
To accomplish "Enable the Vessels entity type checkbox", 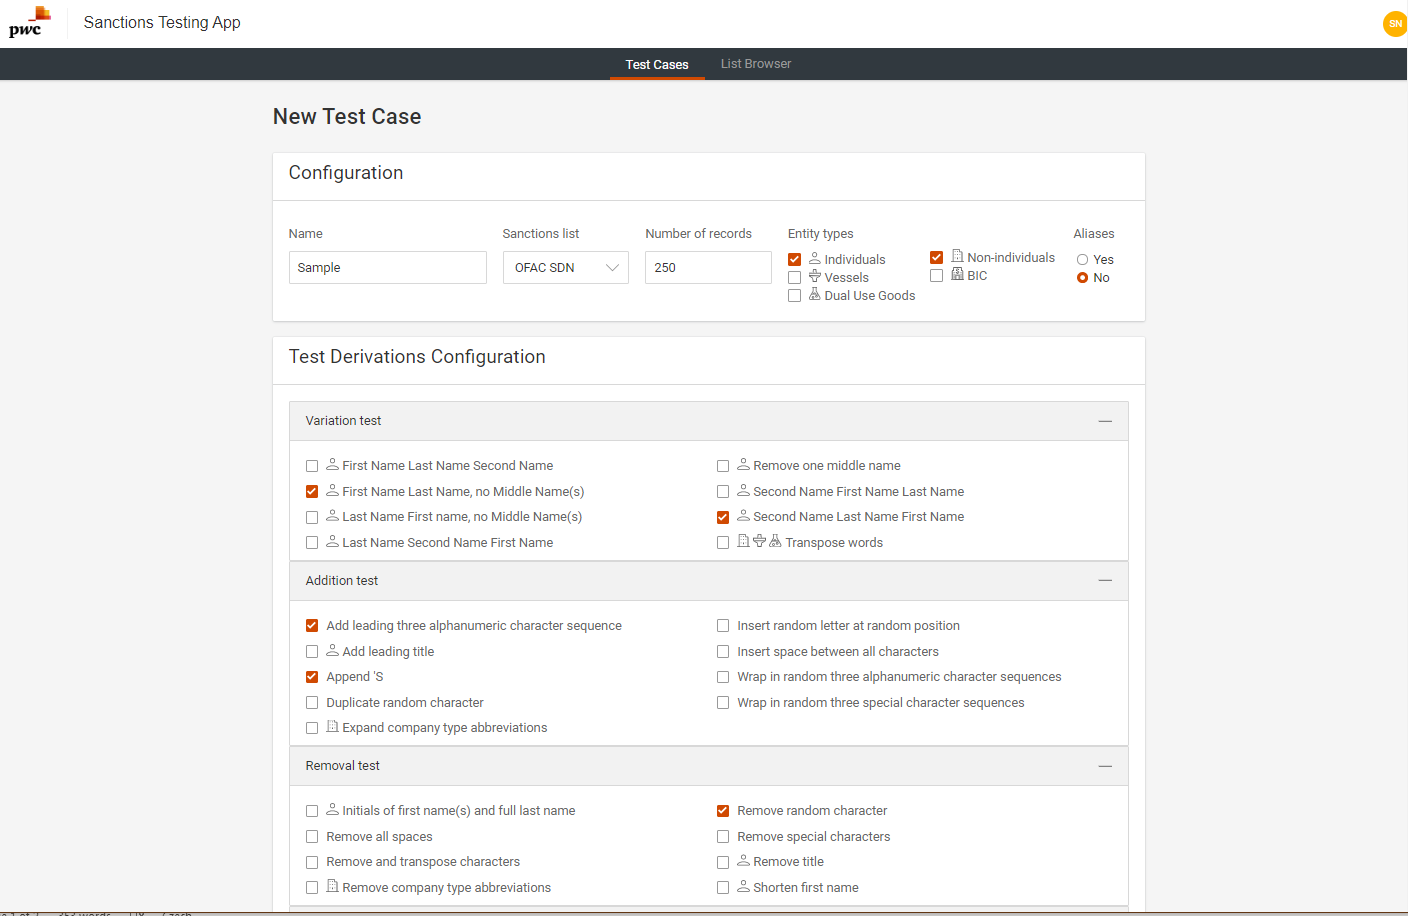I will (x=795, y=278).
